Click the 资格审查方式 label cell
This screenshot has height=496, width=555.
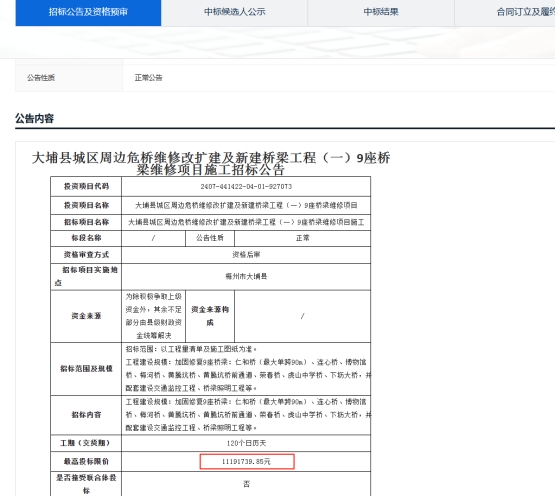[86, 255]
